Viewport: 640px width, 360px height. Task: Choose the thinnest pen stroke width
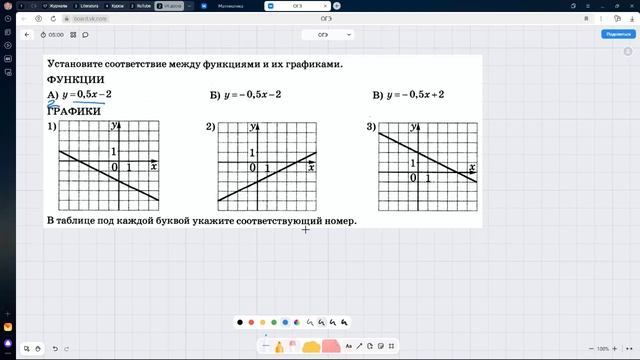coord(310,322)
